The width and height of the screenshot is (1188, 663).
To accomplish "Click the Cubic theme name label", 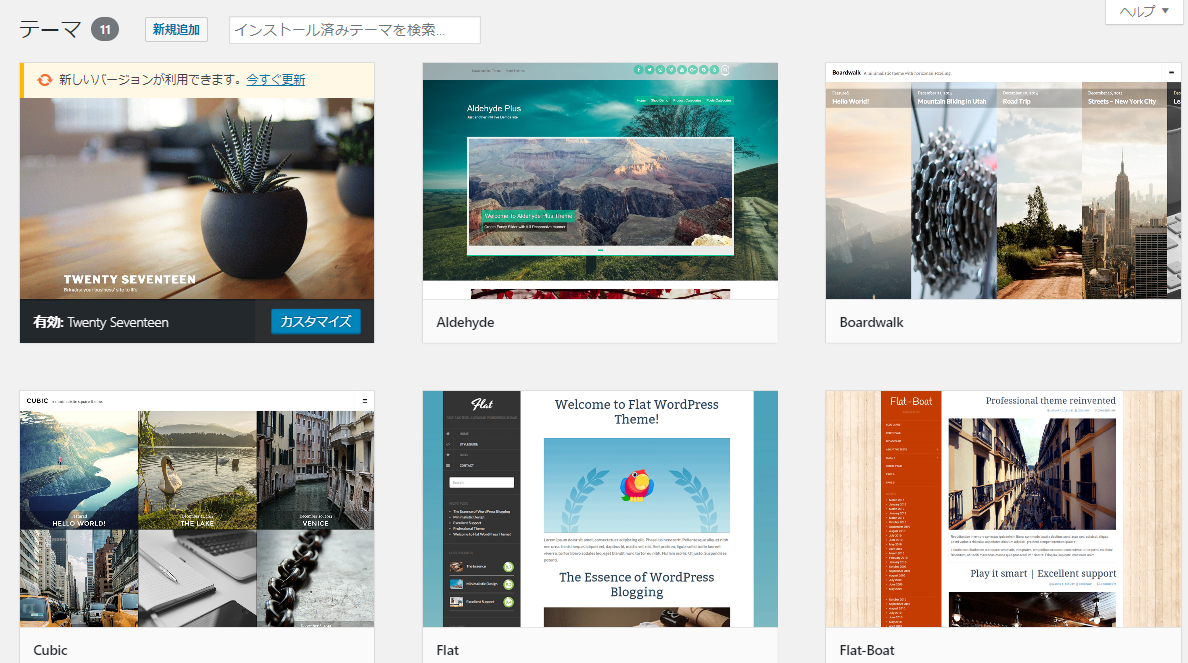I will (50, 650).
